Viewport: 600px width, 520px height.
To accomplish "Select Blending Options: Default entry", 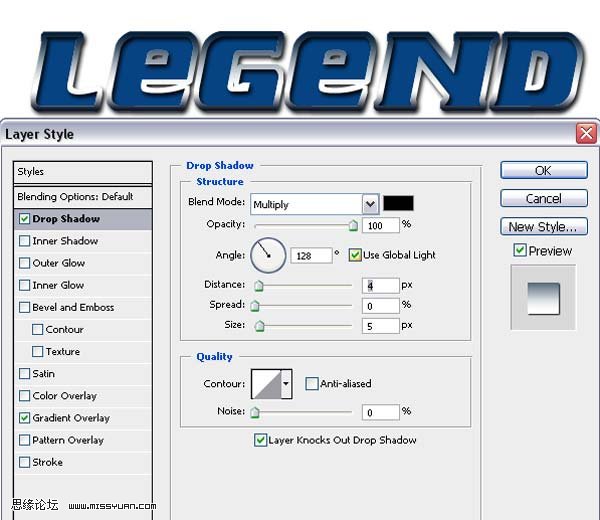I will [x=83, y=197].
